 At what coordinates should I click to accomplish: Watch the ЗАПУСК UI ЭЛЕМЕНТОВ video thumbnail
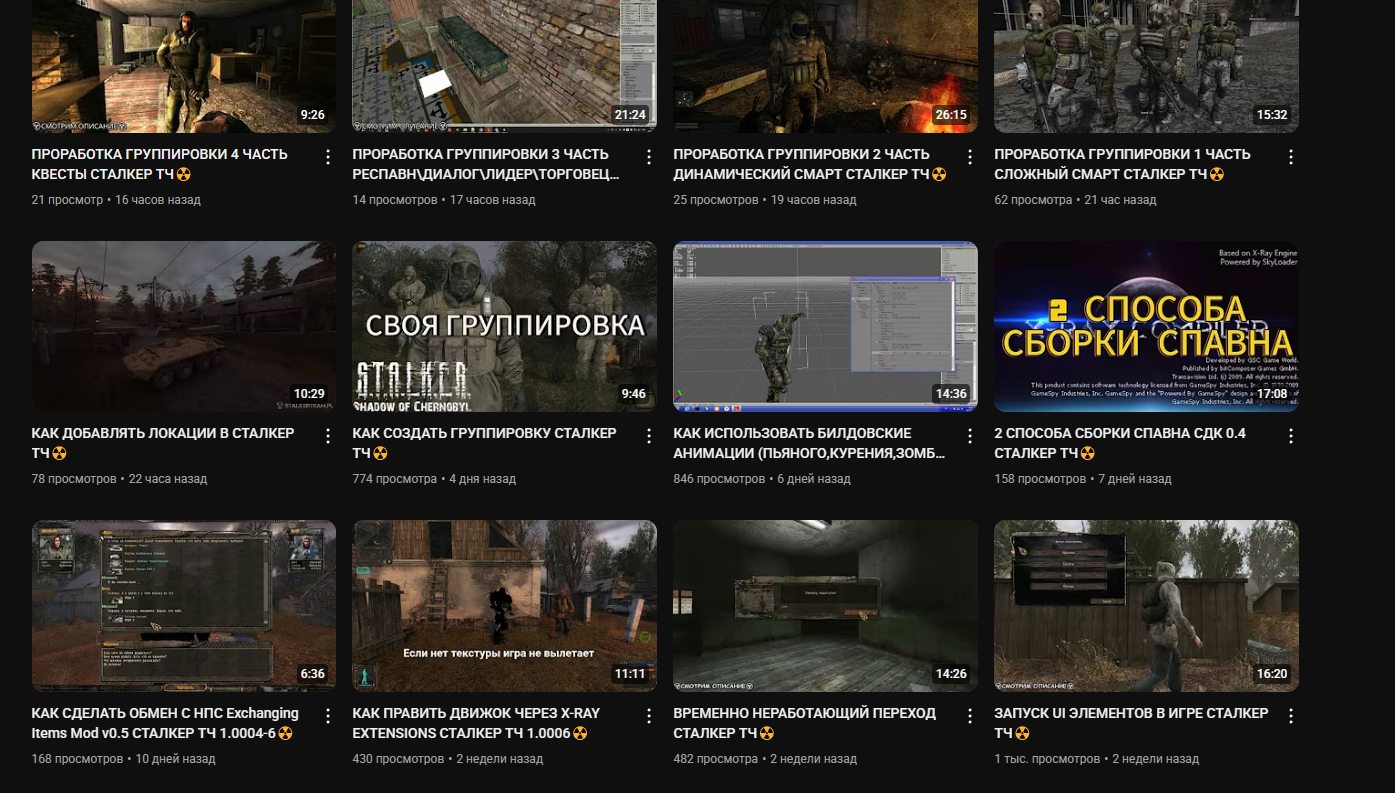1147,606
